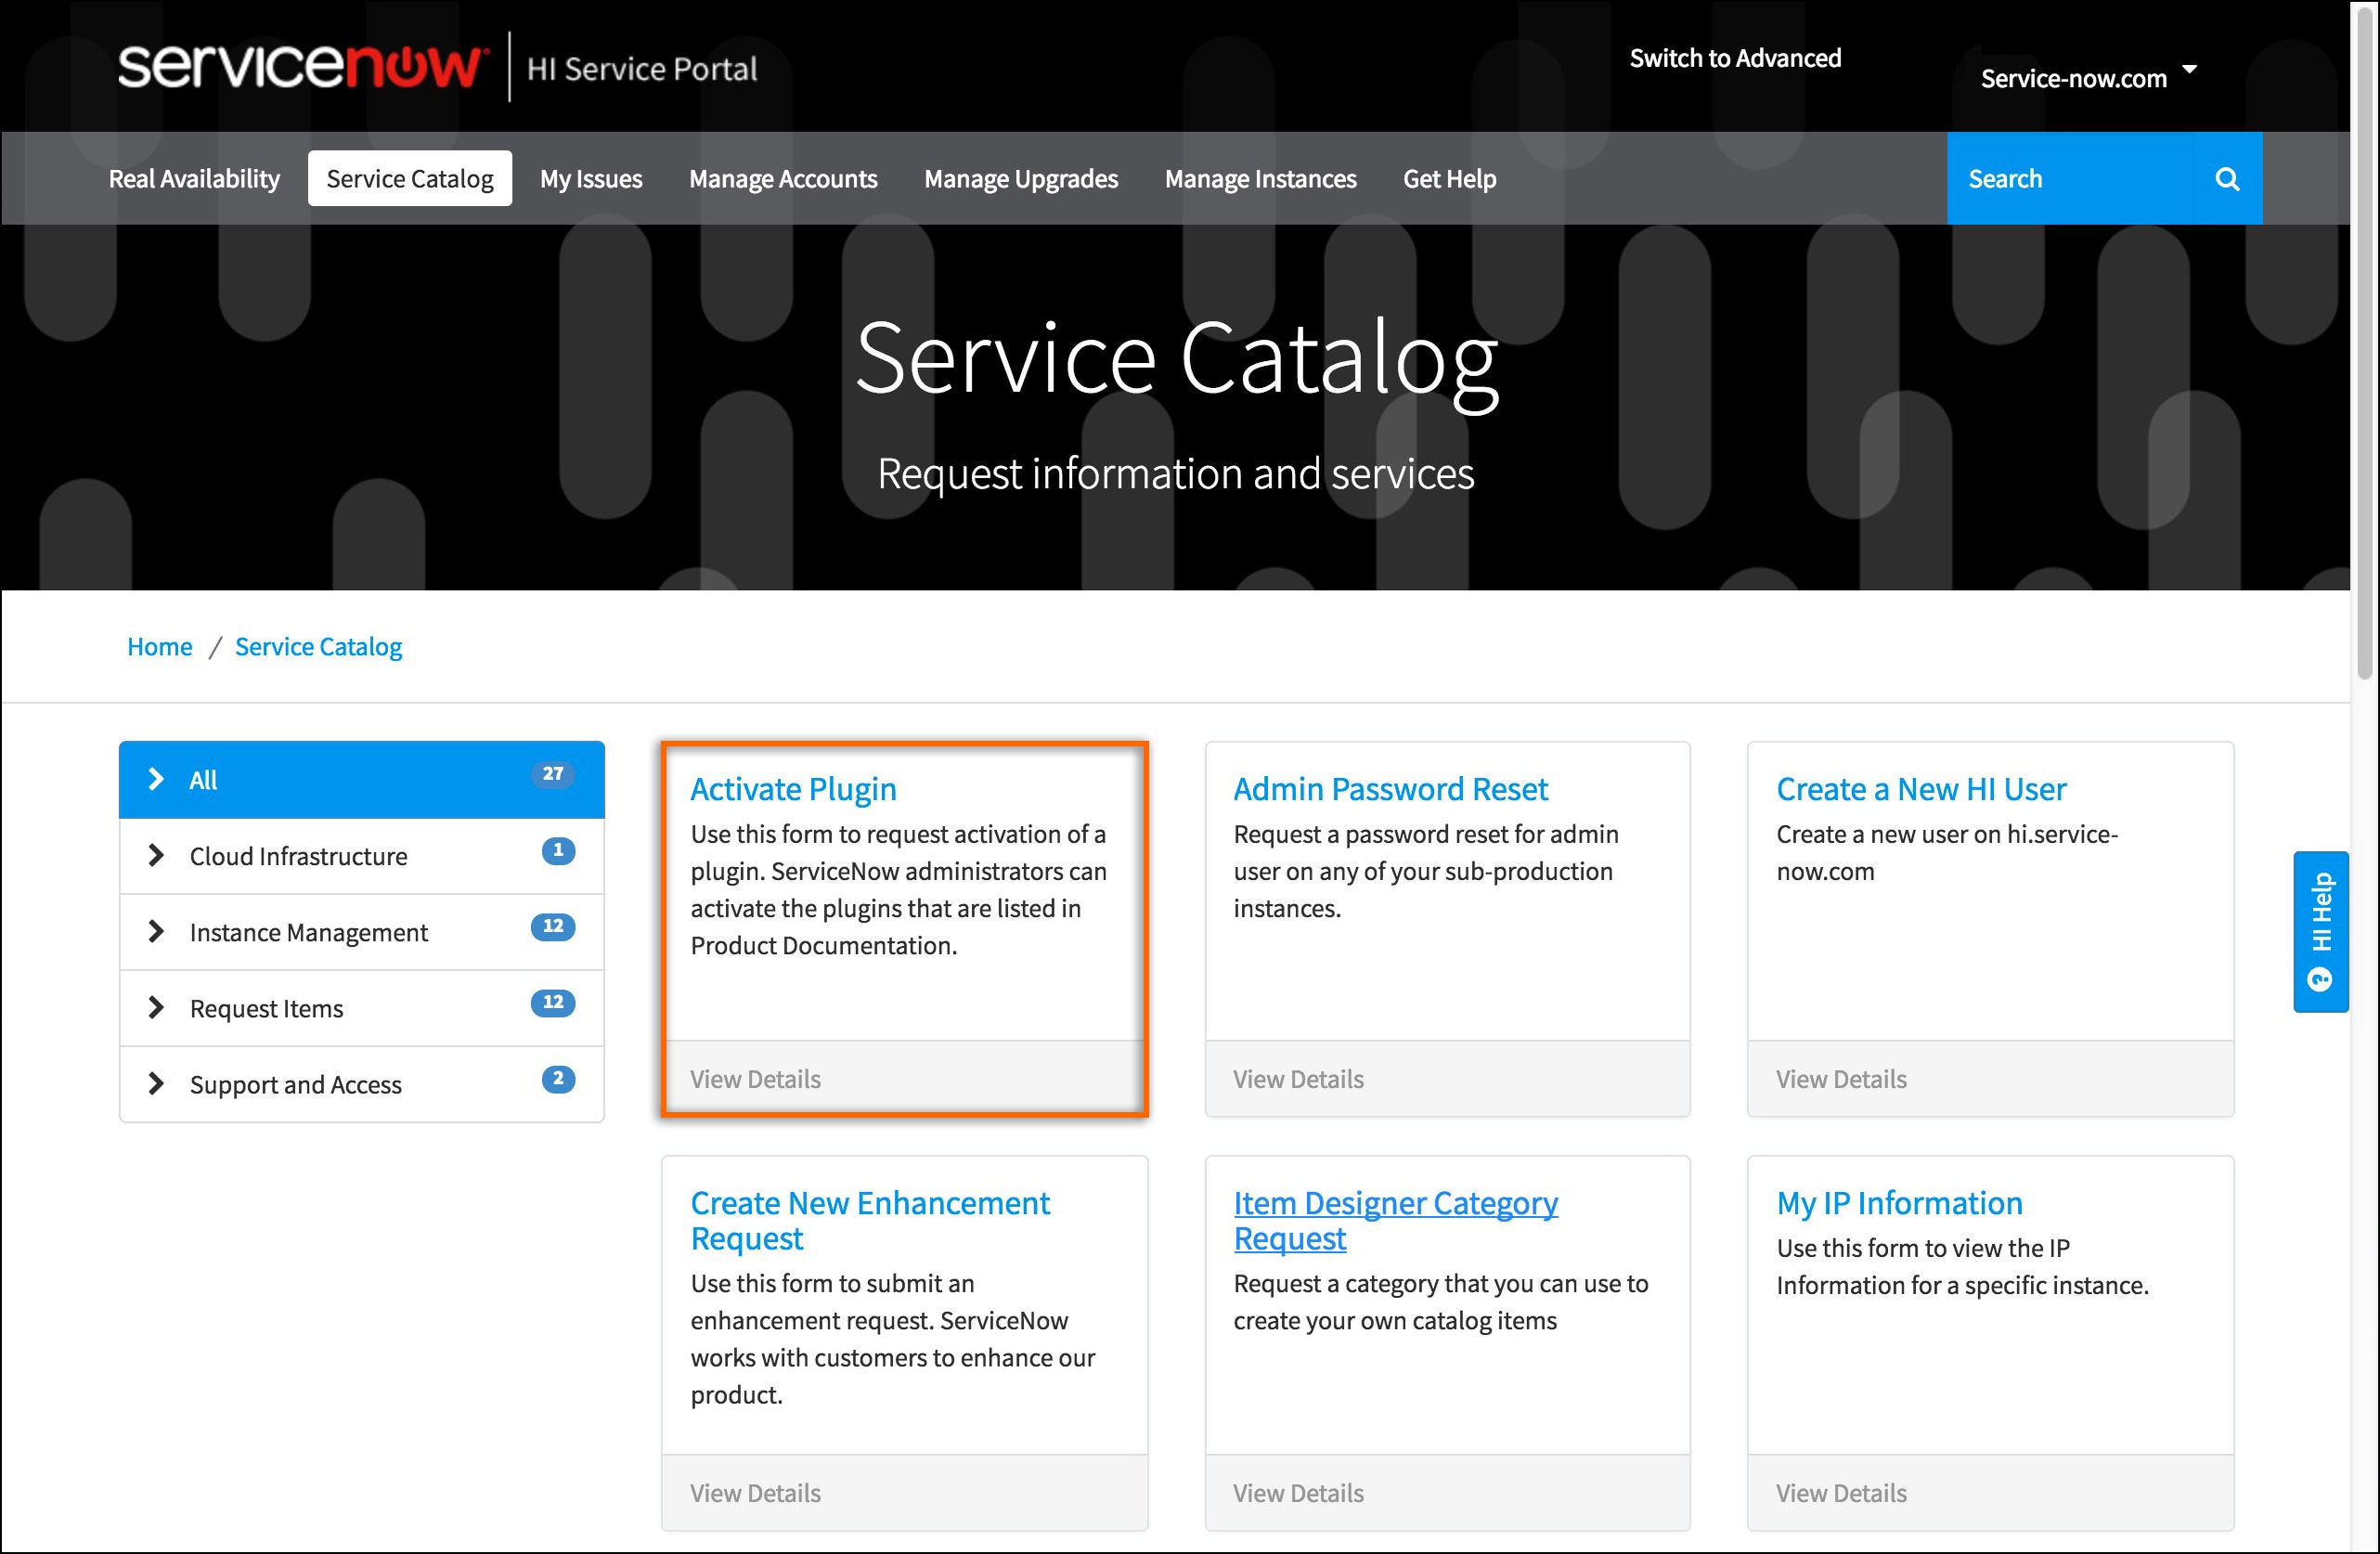Image resolution: width=2380 pixels, height=1554 pixels.
Task: Select the Request Items category
Action: coord(361,1008)
